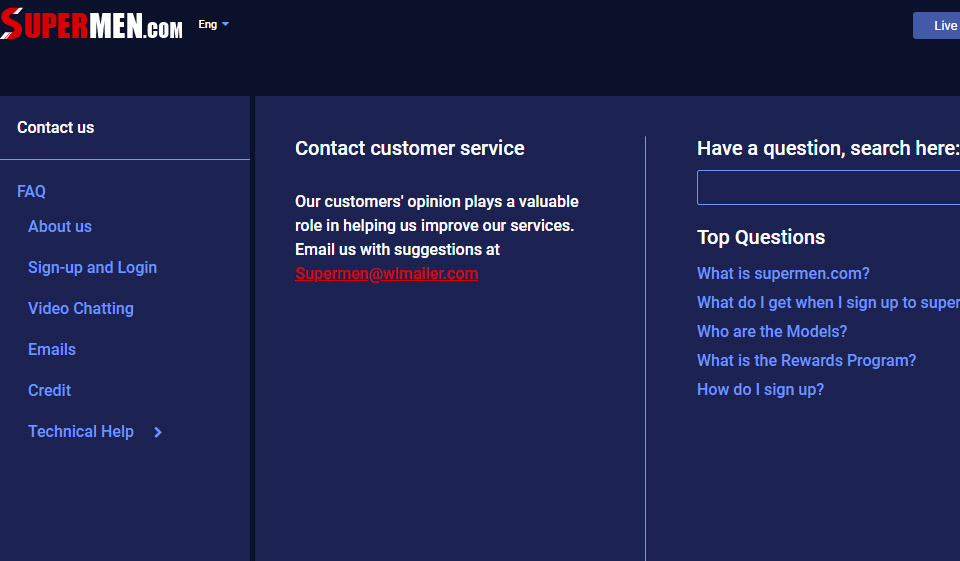Open Emails help topic
Image resolution: width=960 pixels, height=561 pixels.
pyautogui.click(x=52, y=349)
